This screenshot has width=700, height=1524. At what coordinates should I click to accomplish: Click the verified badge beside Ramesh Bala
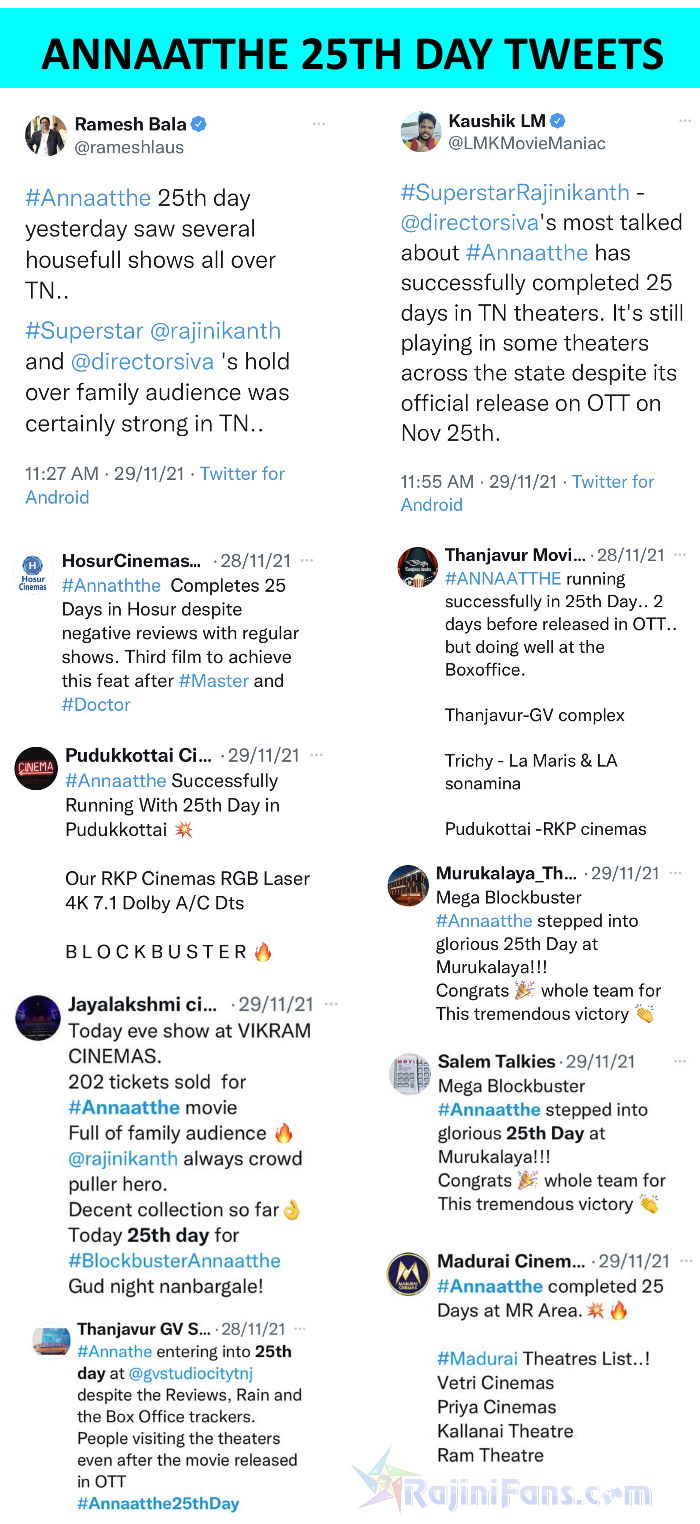click(199, 124)
